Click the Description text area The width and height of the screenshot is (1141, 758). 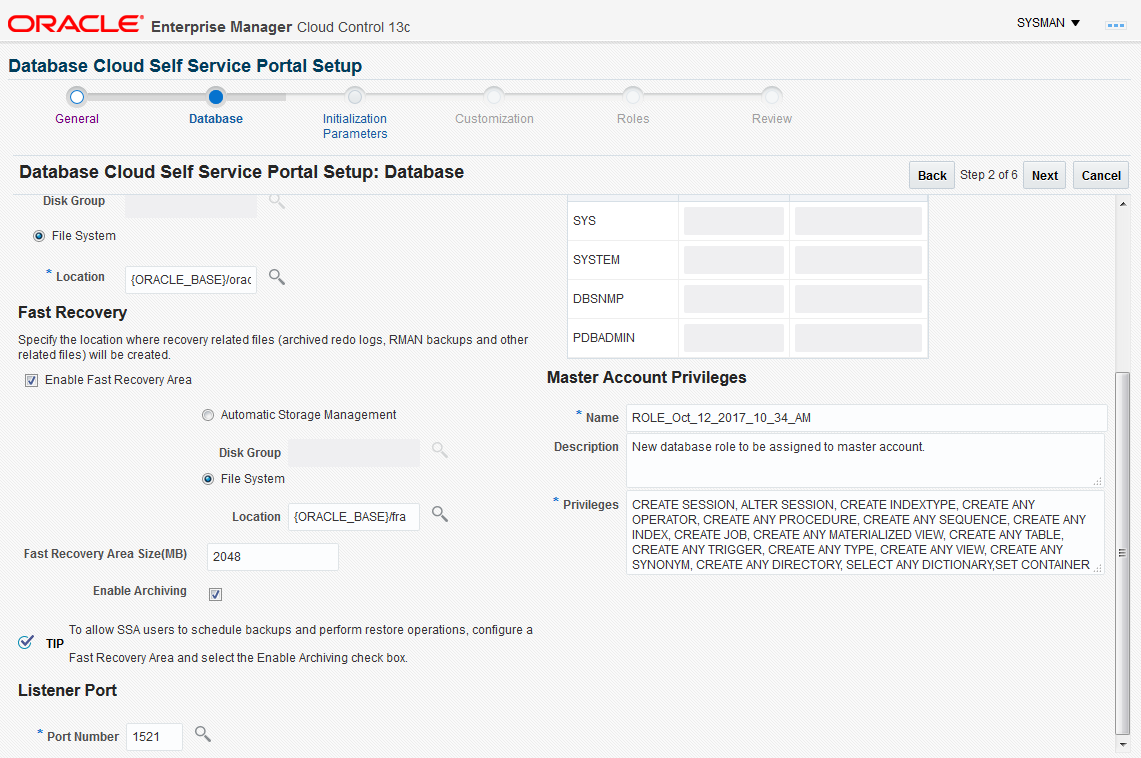point(865,460)
